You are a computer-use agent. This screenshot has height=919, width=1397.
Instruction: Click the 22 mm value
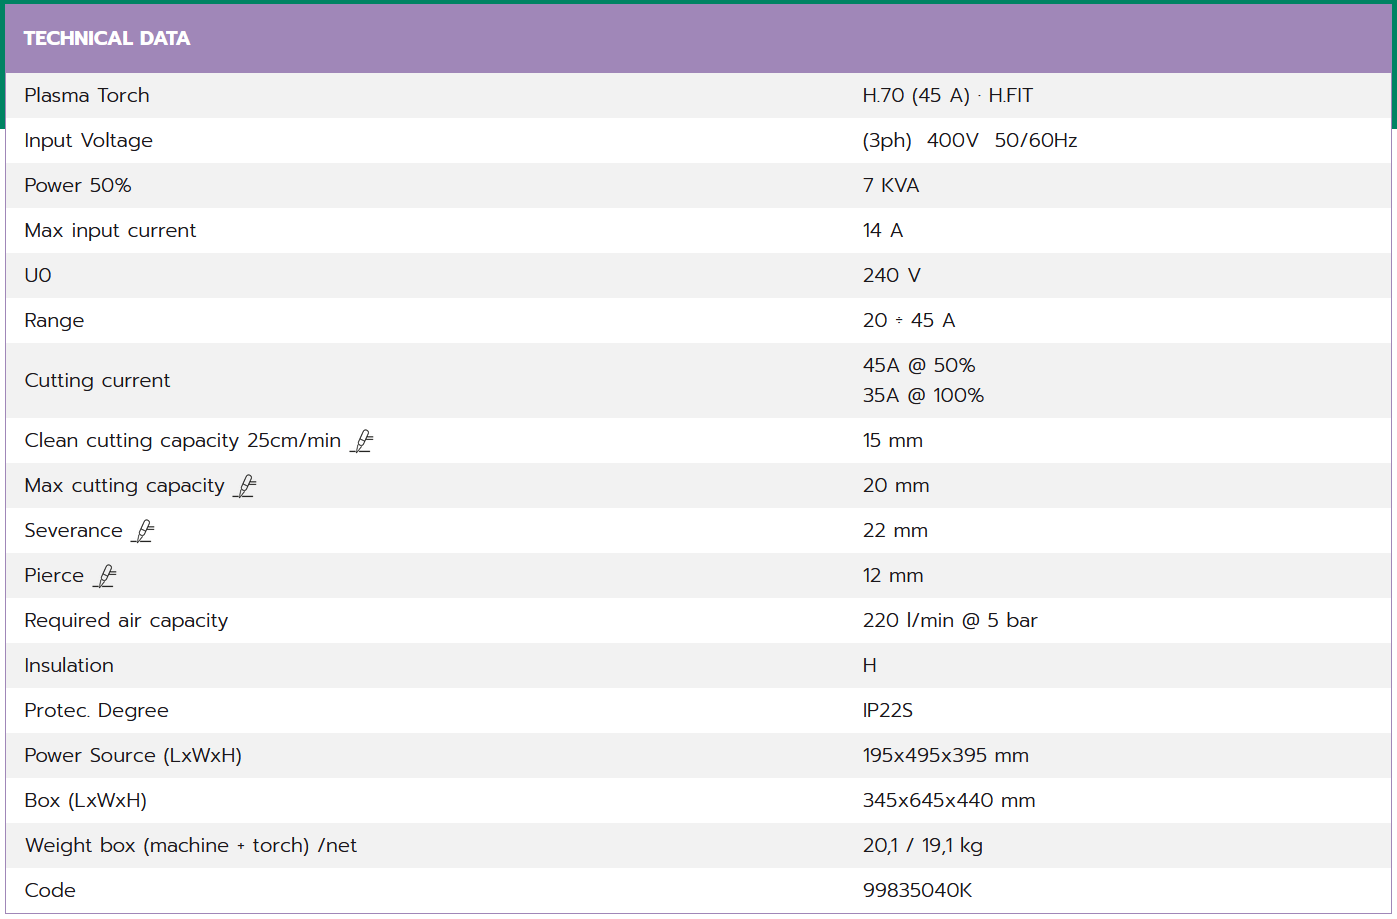click(895, 530)
